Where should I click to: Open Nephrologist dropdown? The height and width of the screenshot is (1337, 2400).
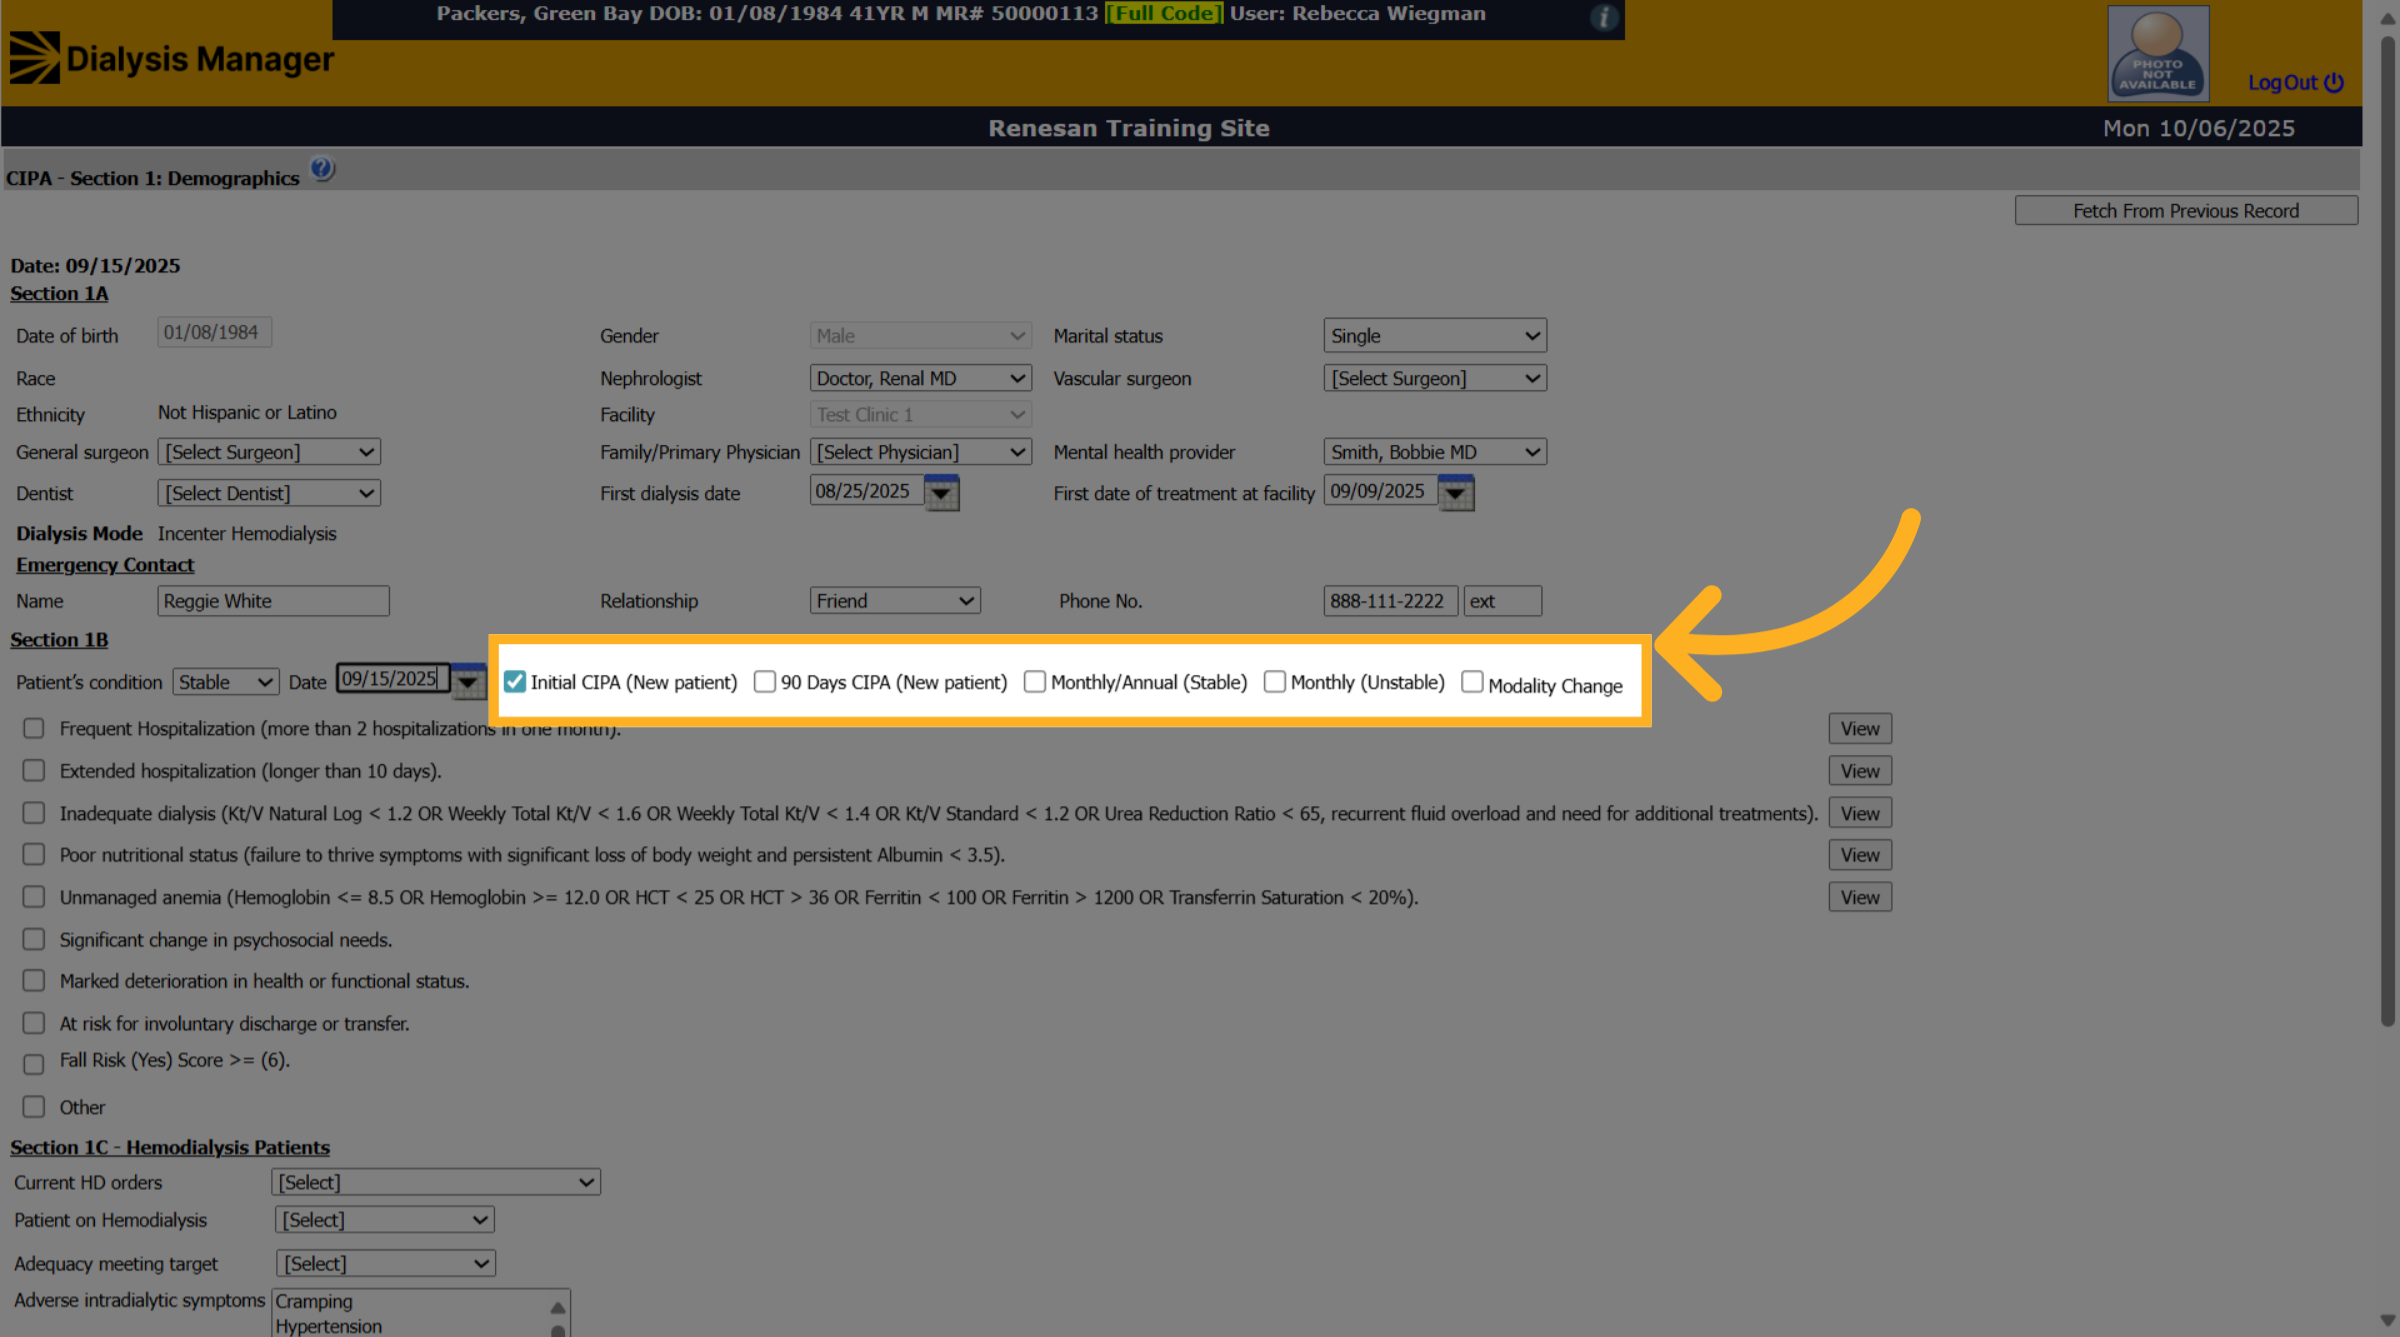[x=920, y=378]
